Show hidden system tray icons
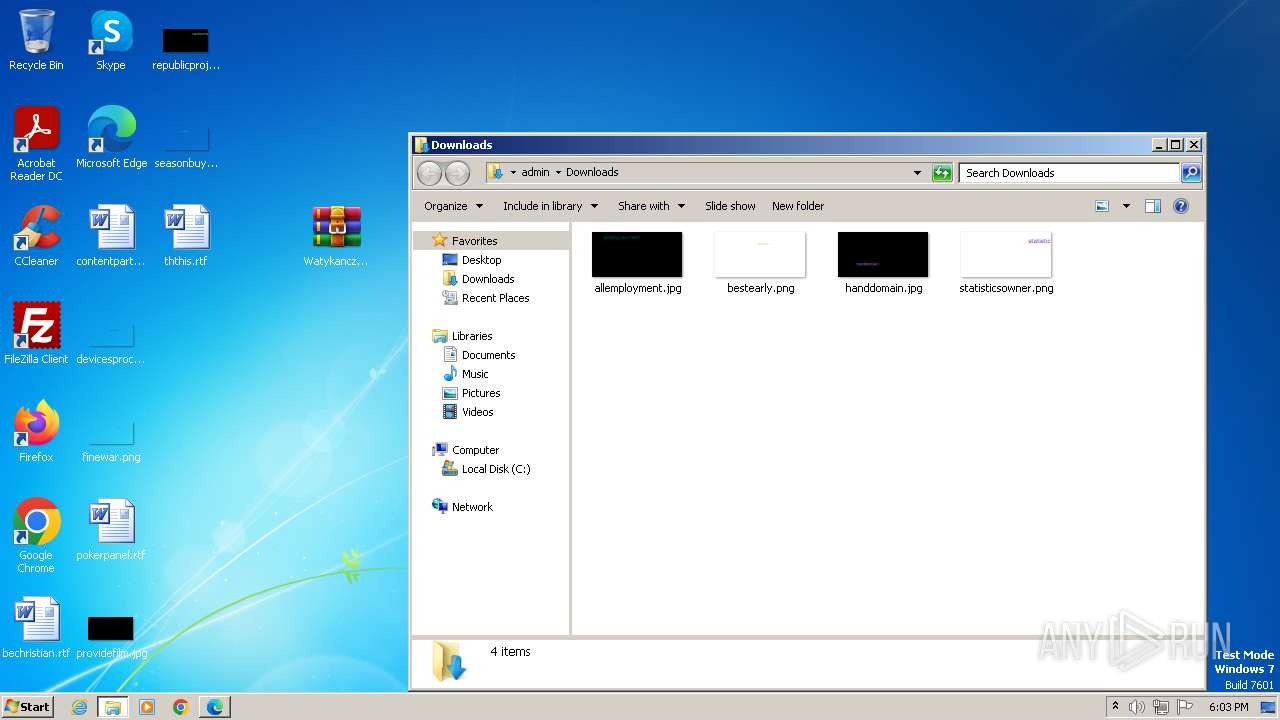This screenshot has width=1280, height=720. point(1115,706)
